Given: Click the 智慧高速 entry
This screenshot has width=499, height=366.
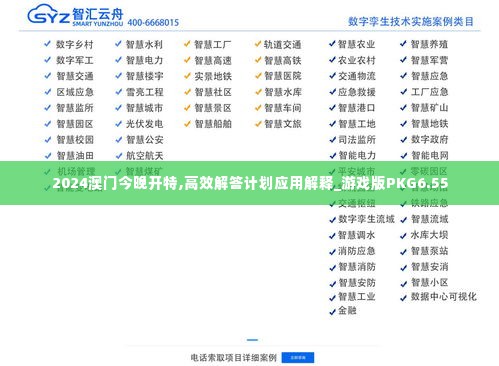Looking at the screenshot, I should (213, 60).
